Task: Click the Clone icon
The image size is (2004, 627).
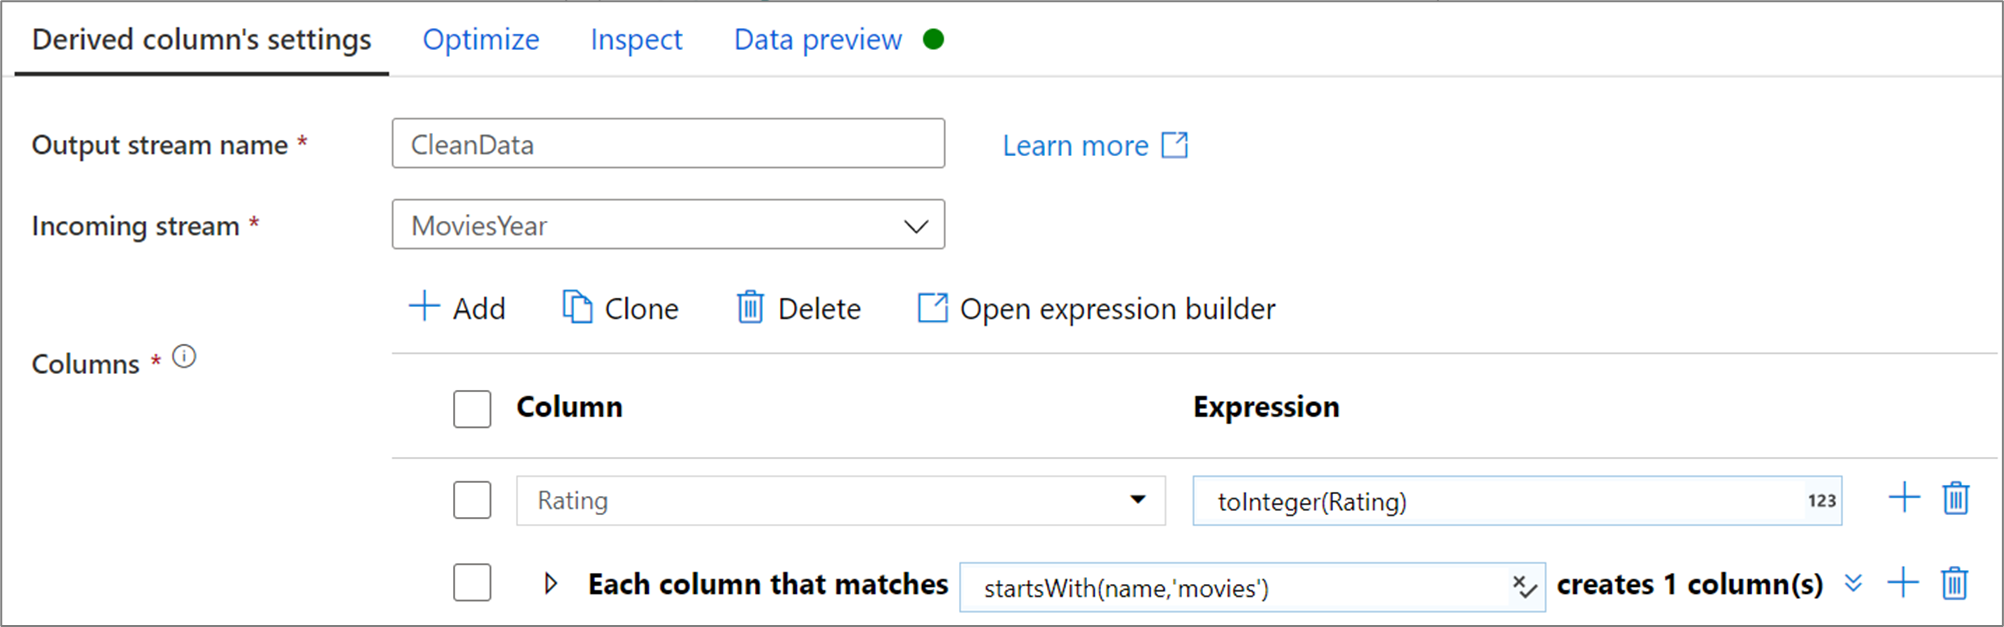Action: 577,307
